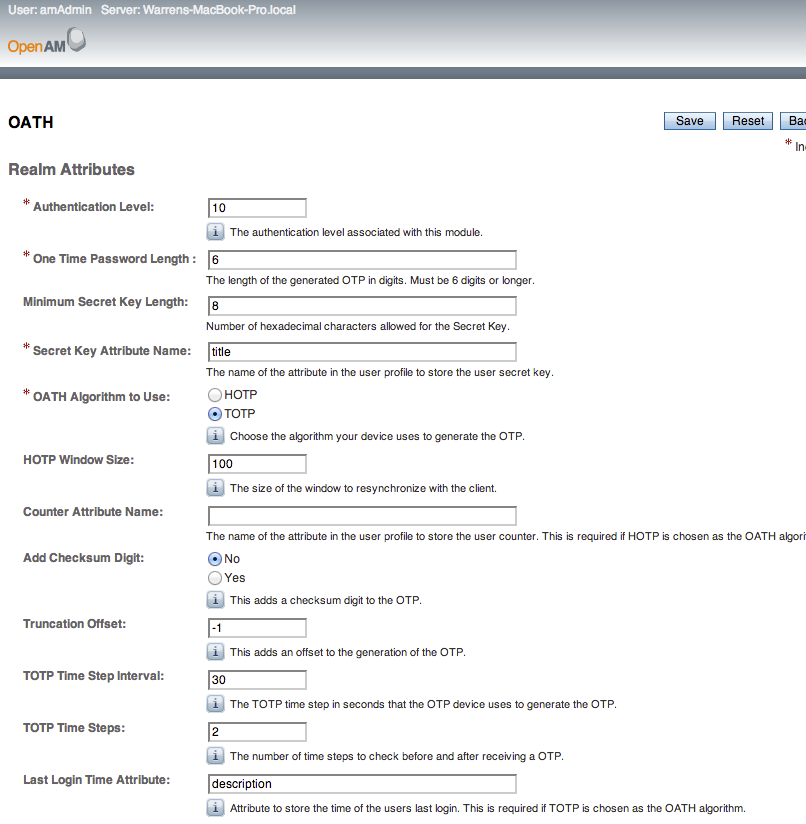Image resolution: width=806 pixels, height=824 pixels.
Task: Open info tooltip for HOTP Window Size
Action: pos(215,487)
